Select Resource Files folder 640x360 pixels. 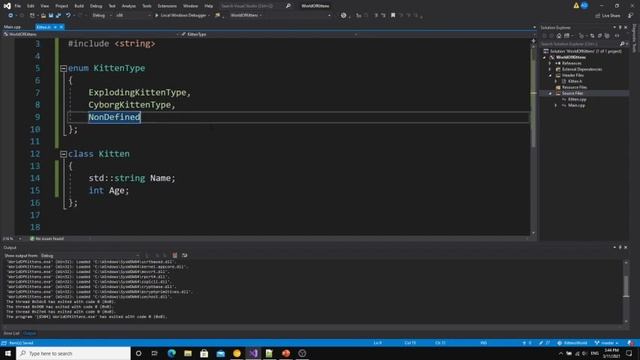click(x=574, y=87)
